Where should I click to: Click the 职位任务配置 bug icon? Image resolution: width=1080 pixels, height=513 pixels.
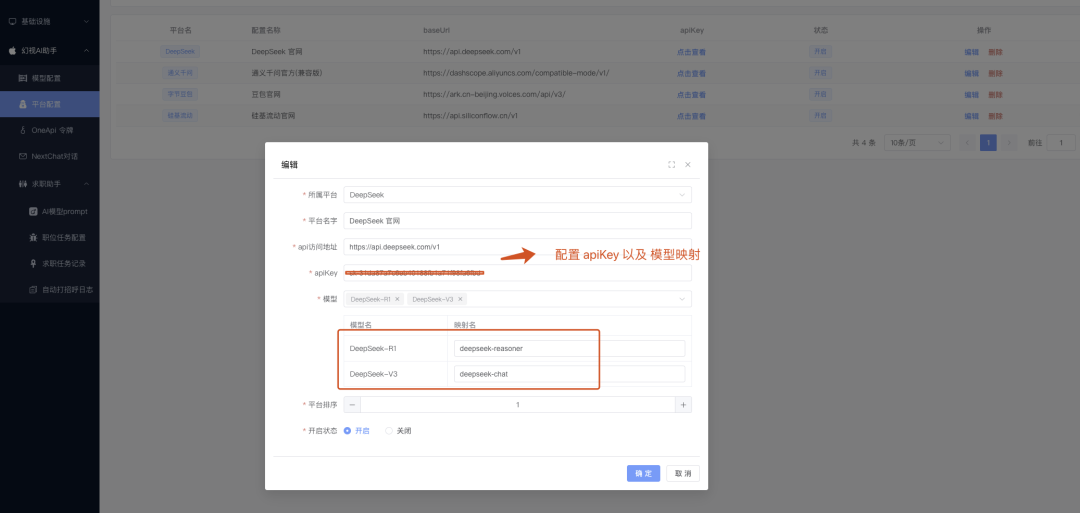point(33,237)
